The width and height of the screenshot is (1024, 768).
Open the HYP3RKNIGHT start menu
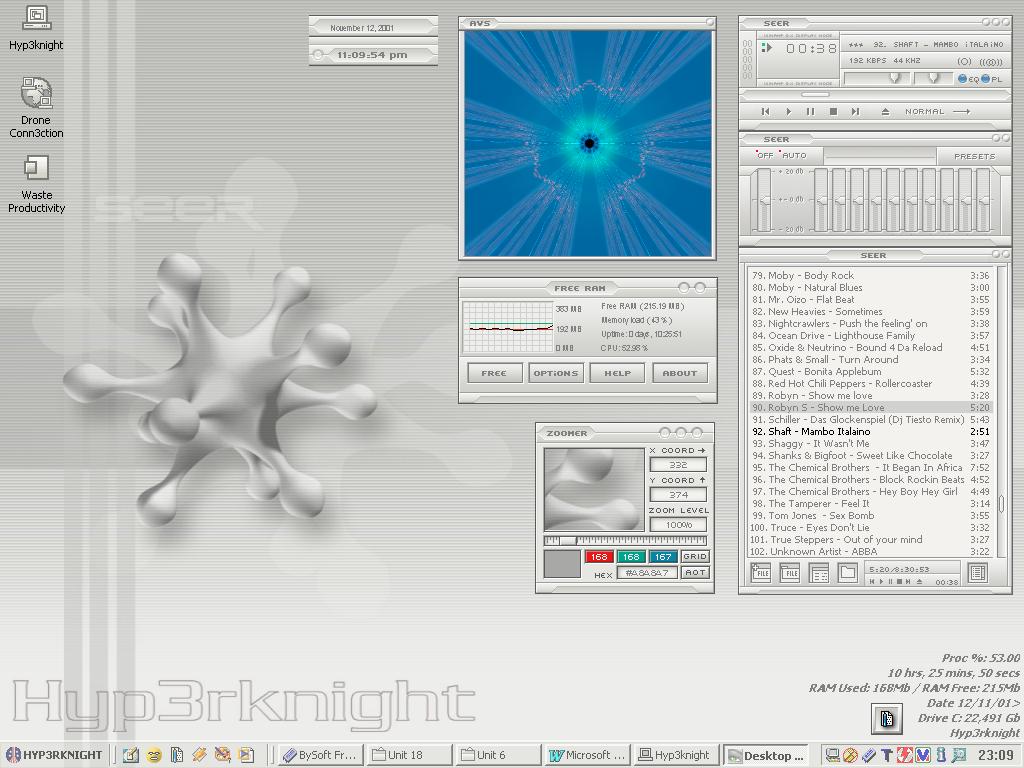[x=54, y=755]
